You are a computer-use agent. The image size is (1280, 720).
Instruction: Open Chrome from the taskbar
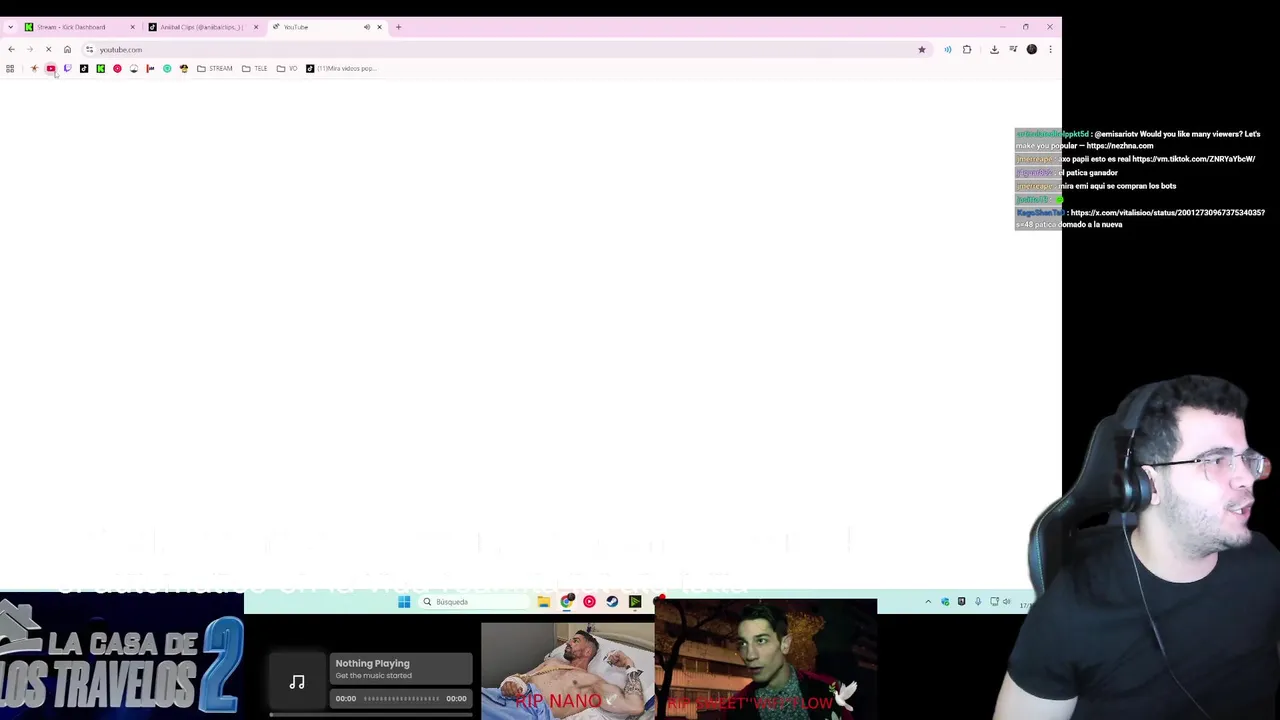click(x=567, y=602)
